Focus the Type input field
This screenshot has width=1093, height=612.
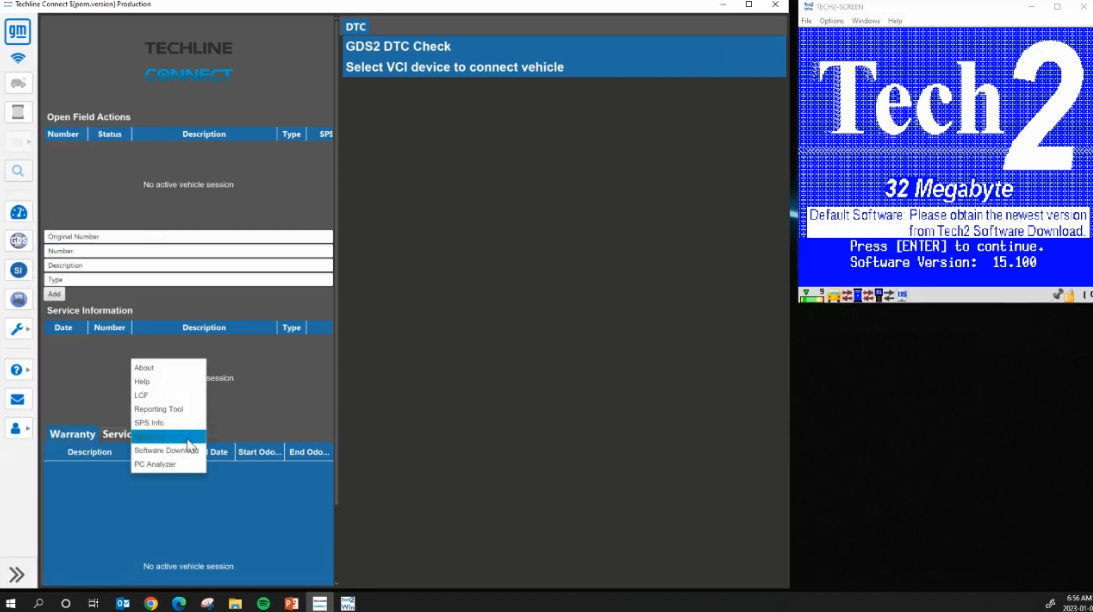188,280
